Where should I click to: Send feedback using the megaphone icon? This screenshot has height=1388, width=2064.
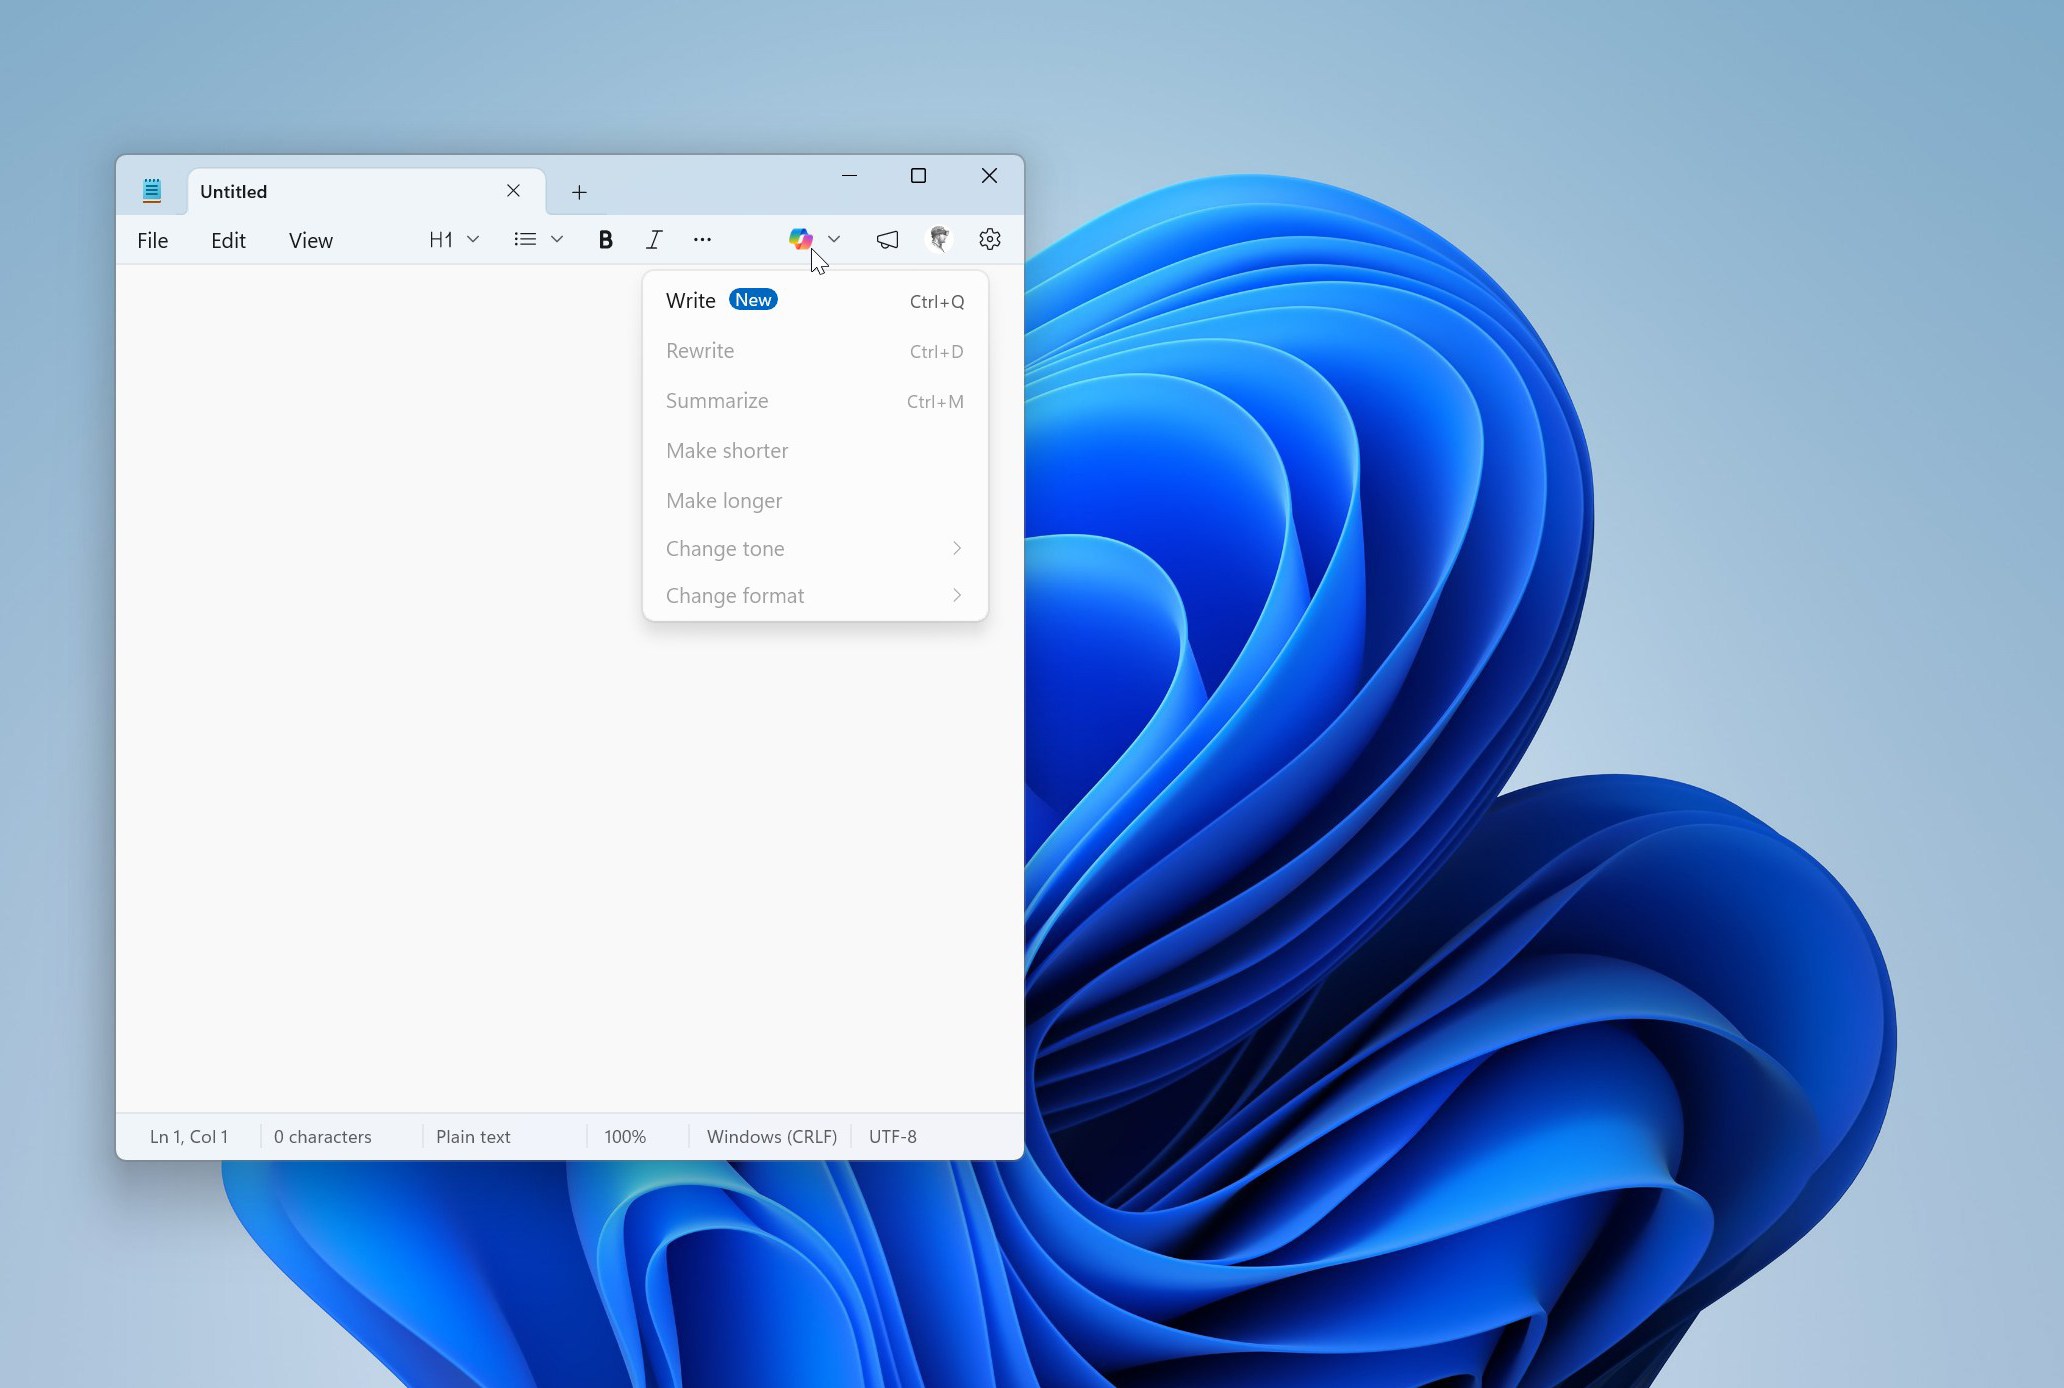[x=887, y=239]
